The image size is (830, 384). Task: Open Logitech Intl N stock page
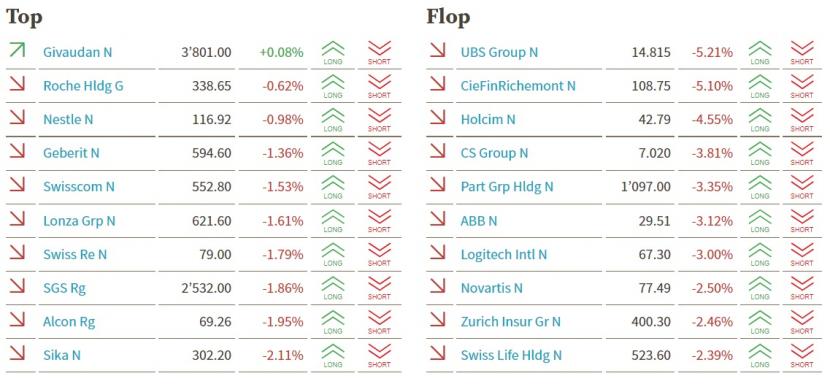[x=504, y=254]
